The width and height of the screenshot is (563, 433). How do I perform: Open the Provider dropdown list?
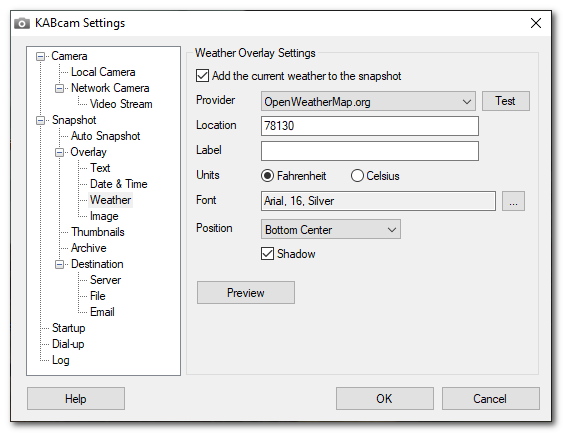coord(368,101)
